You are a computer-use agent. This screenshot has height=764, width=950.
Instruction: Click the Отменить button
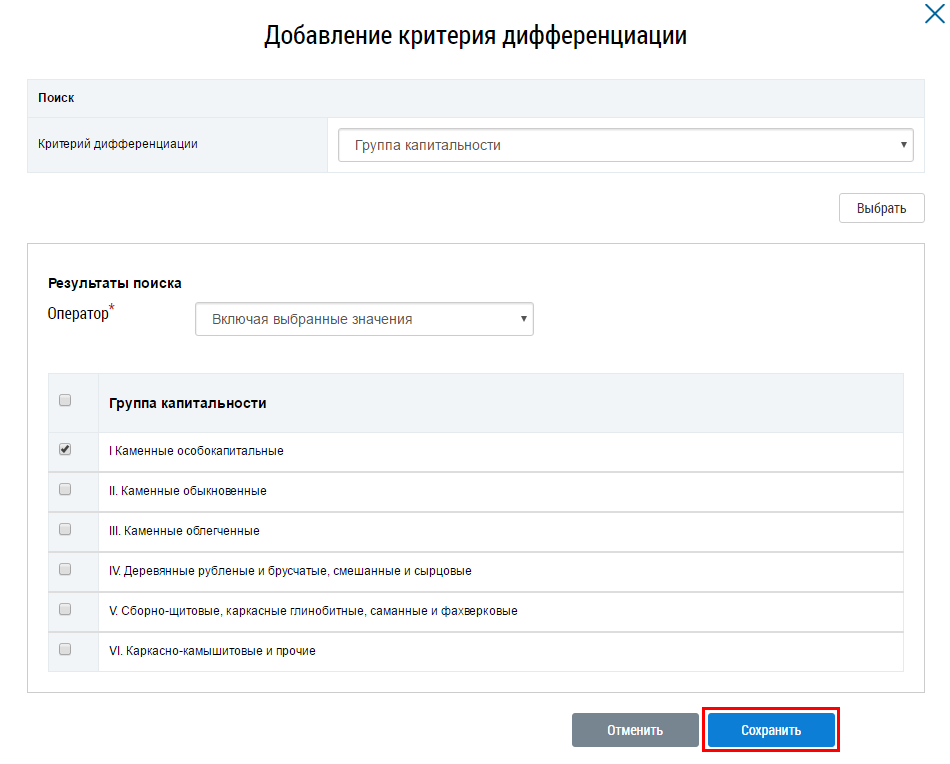[x=635, y=730]
